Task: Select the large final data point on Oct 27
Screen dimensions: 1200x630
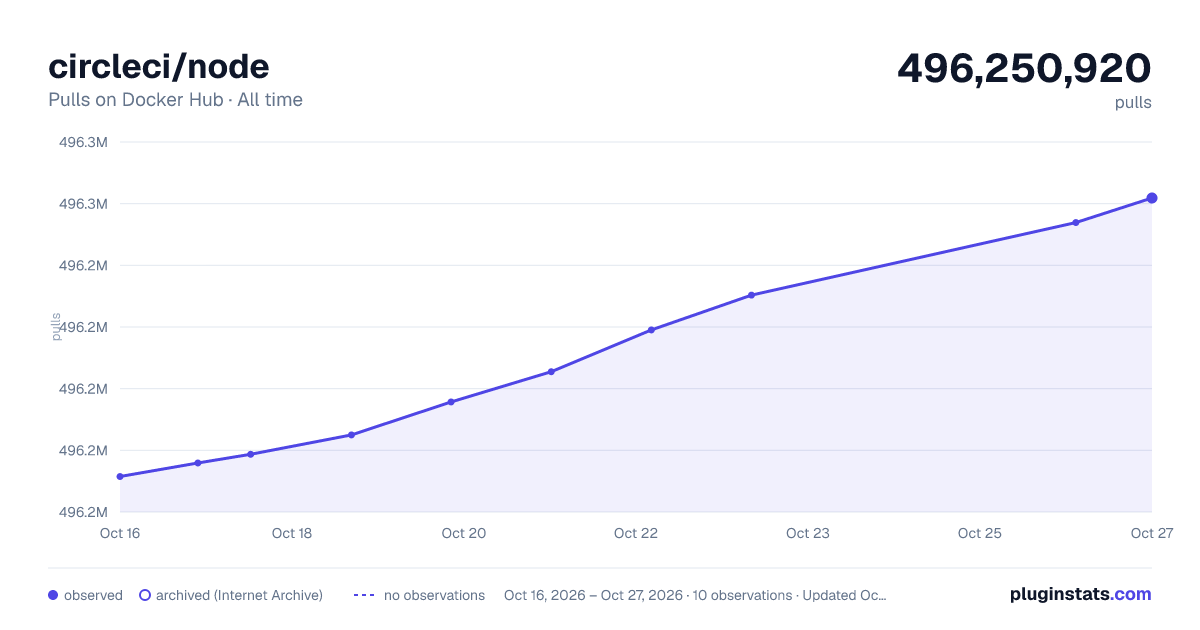Action: tap(1152, 198)
